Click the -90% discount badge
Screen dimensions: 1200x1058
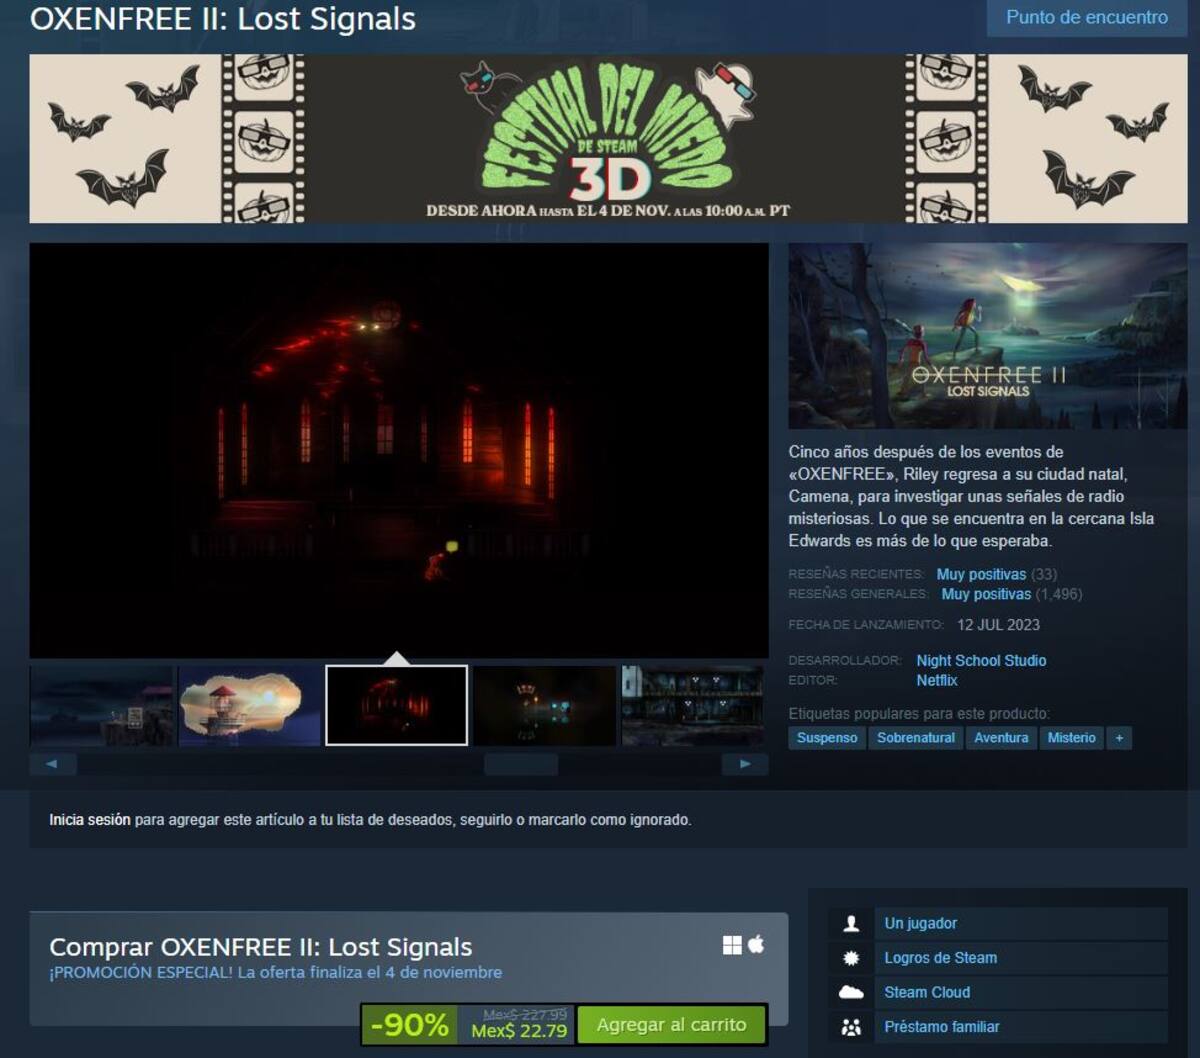pos(410,1025)
